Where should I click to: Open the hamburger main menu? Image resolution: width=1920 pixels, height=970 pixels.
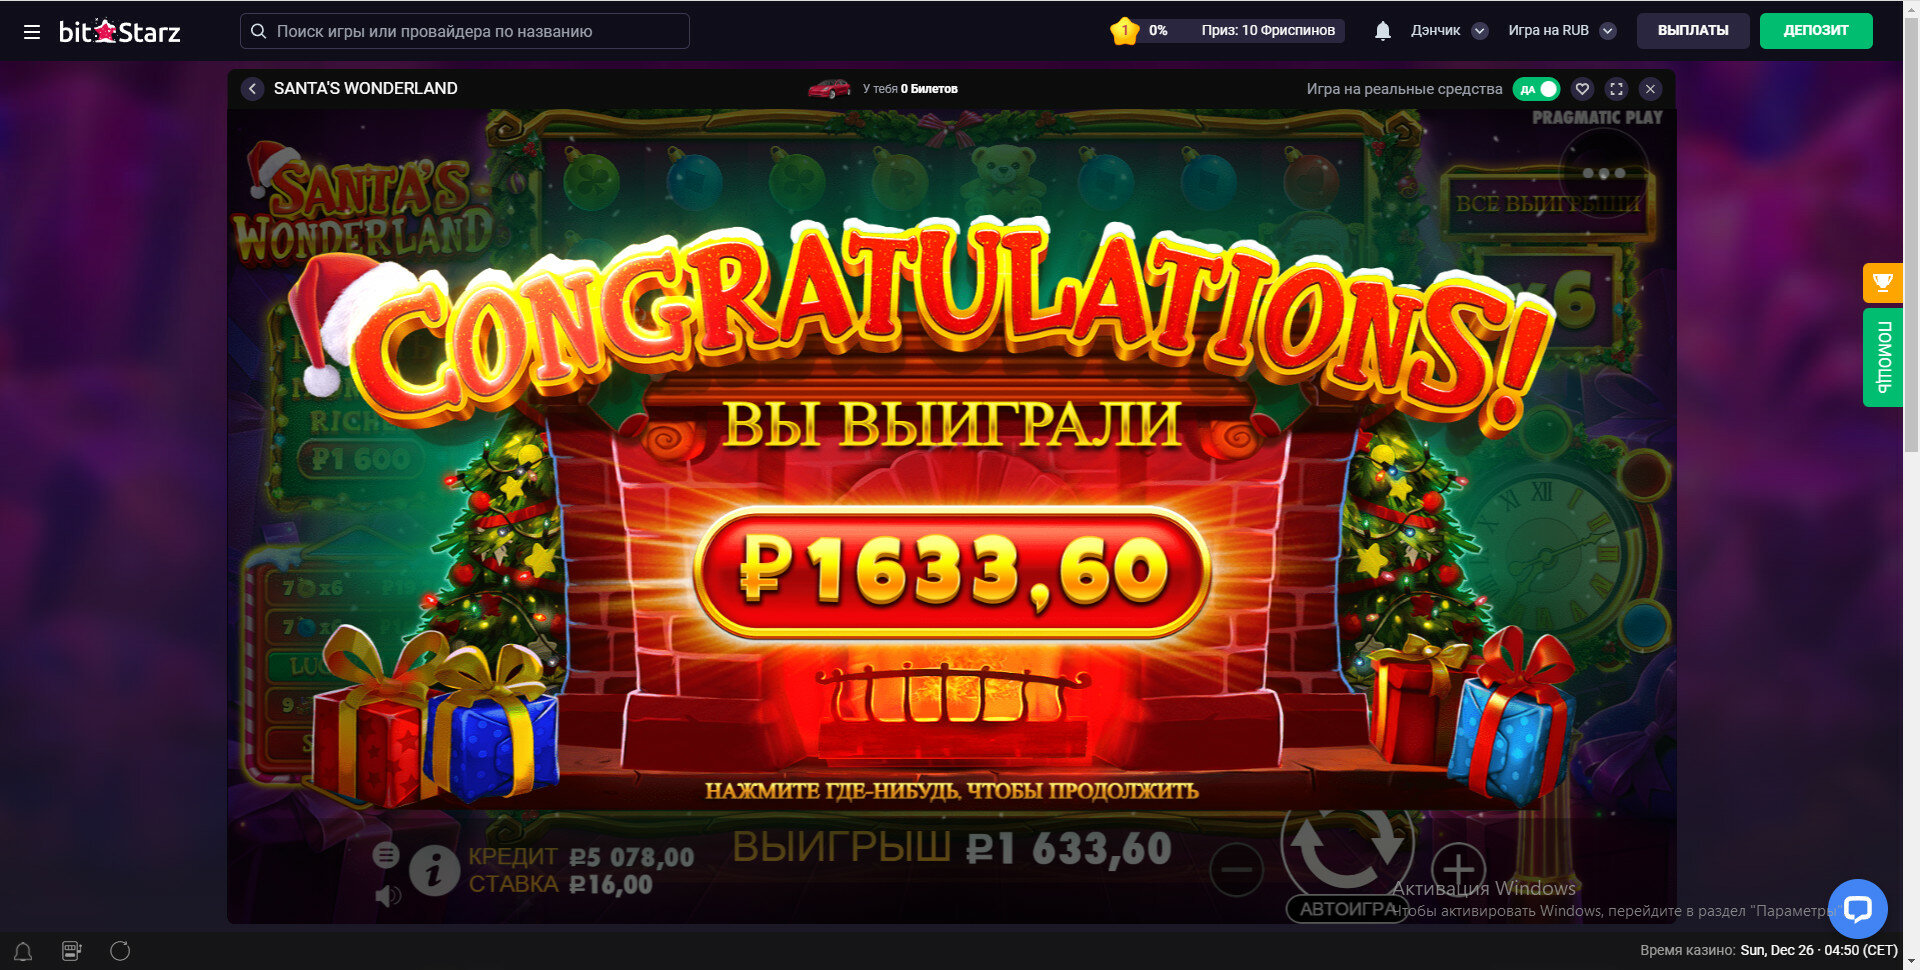pos(32,32)
